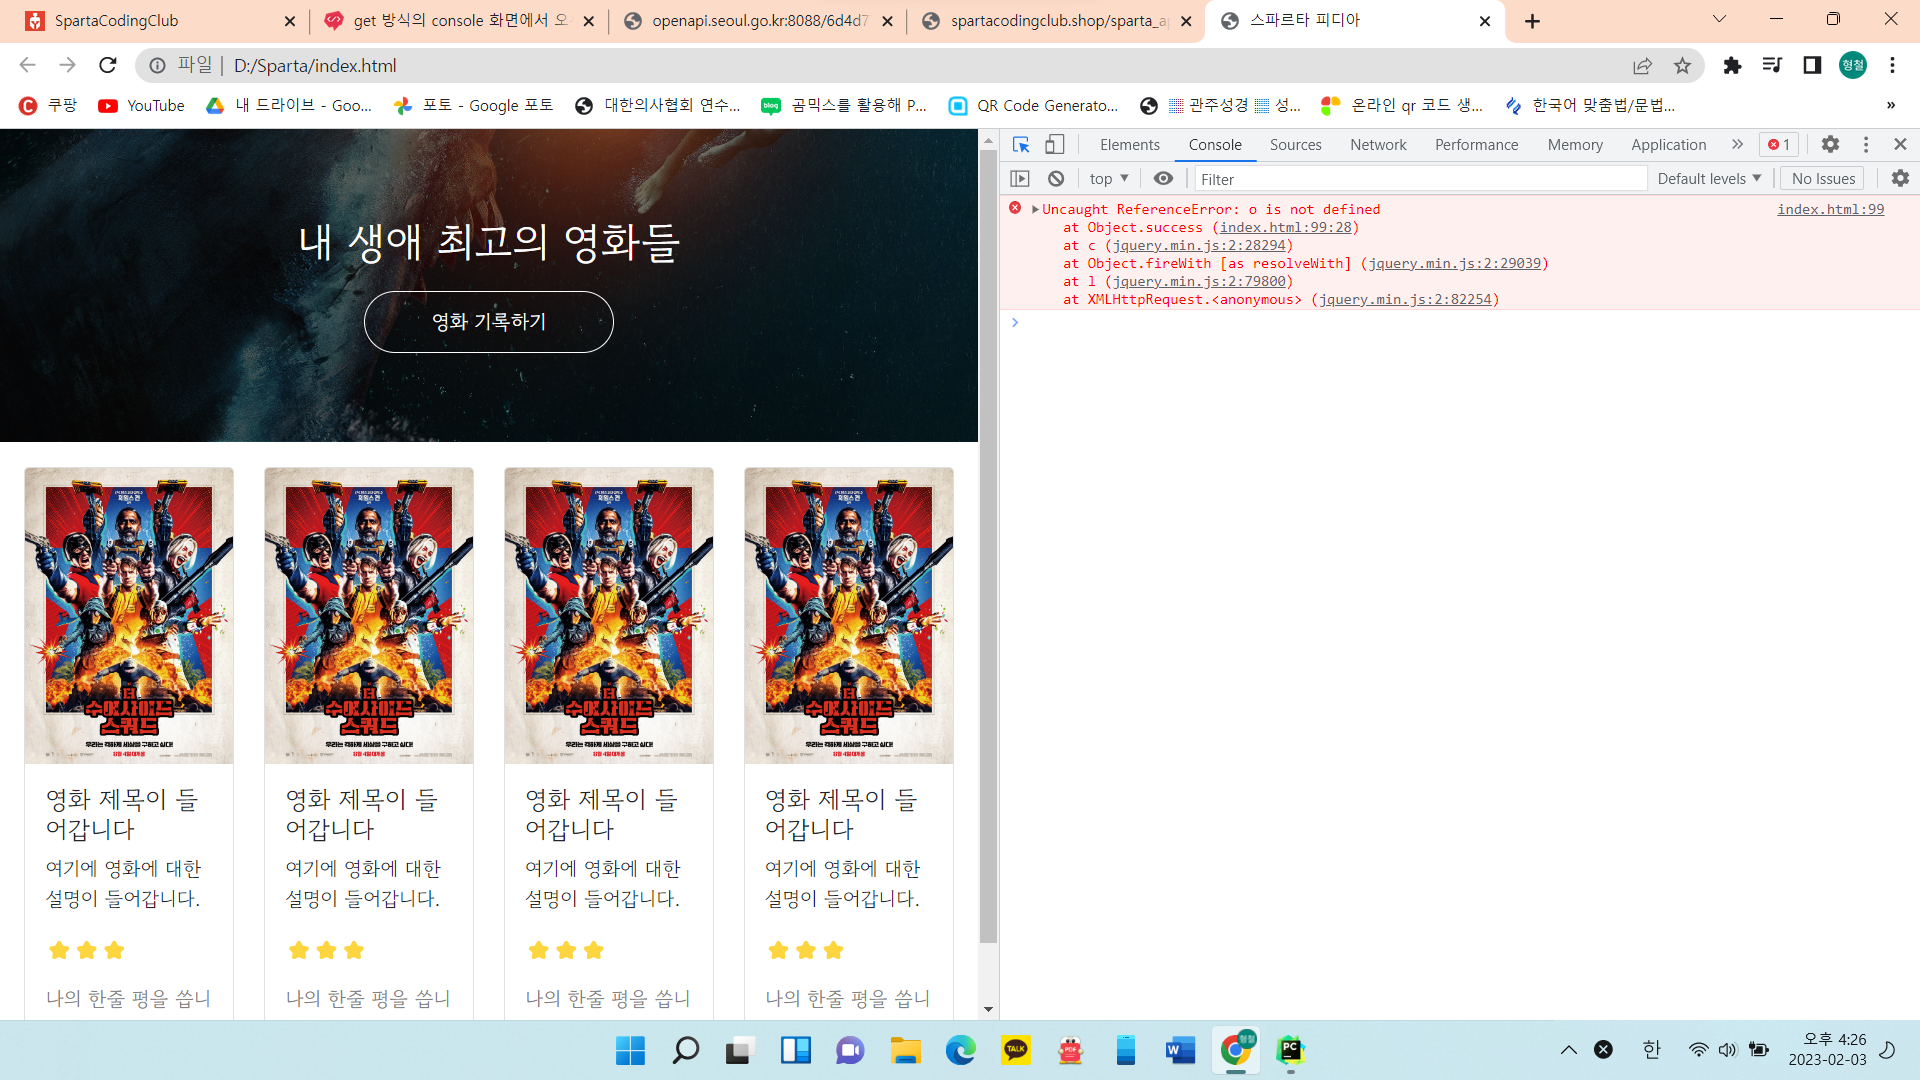This screenshot has height=1080, width=1920.
Task: Open Microsoft Word from taskbar
Action: (1180, 1050)
